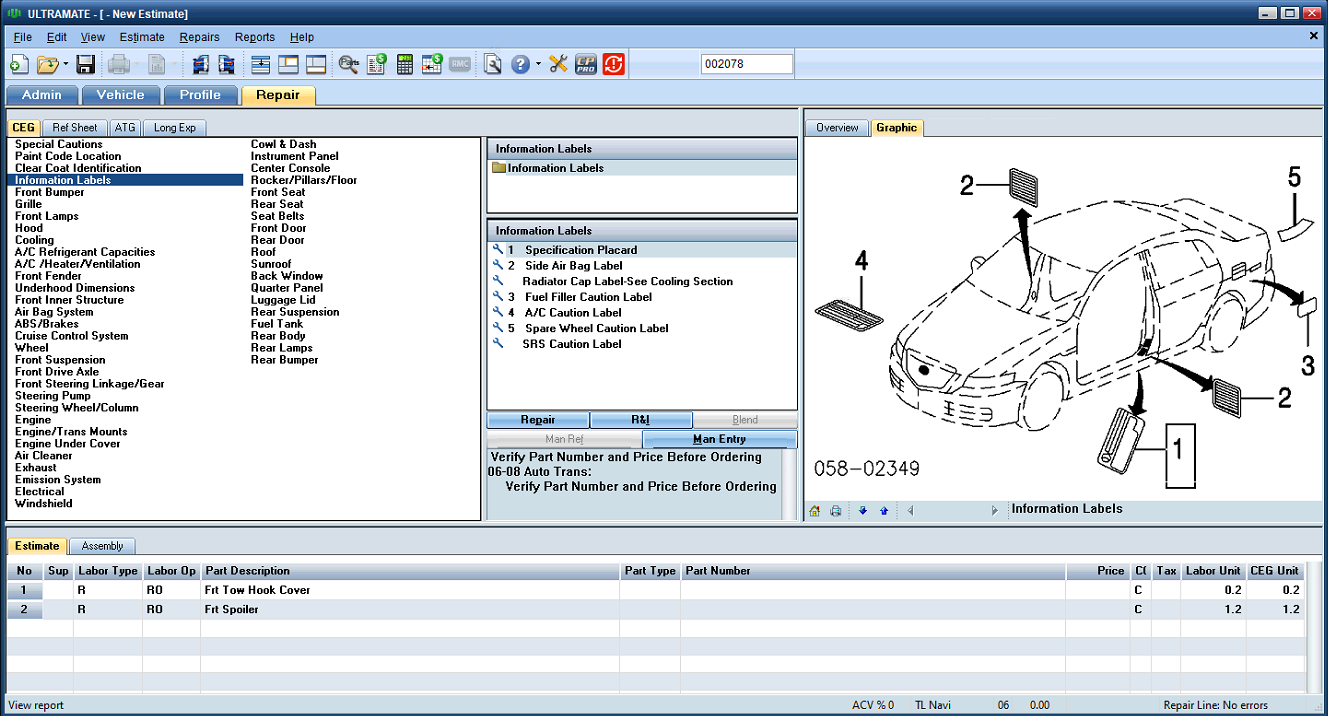The height and width of the screenshot is (716, 1328).
Task: Click the estimate totals dollar-sheet icon
Action: (376, 65)
